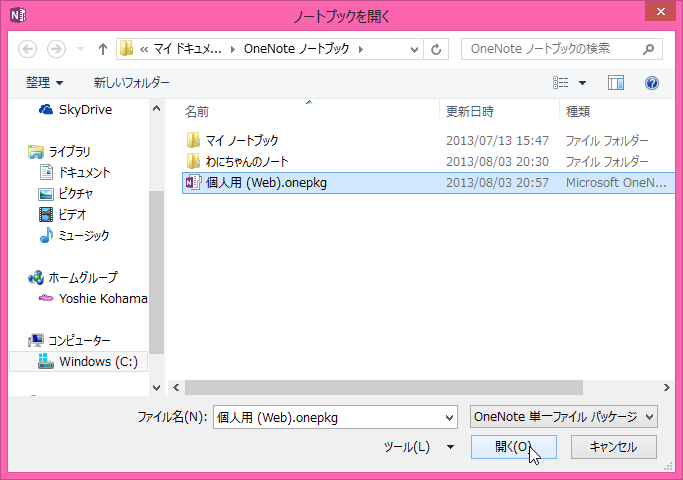Open address bar history dropdown
The image size is (683, 480).
[x=414, y=50]
